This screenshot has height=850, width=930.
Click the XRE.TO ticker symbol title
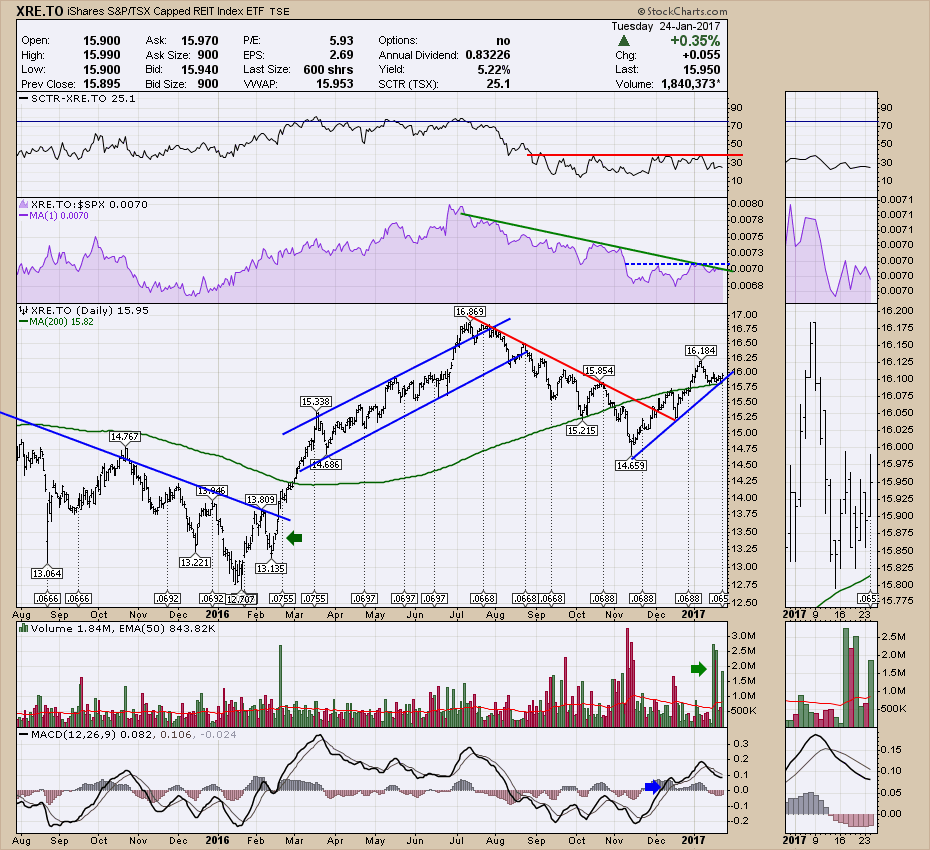pos(40,11)
